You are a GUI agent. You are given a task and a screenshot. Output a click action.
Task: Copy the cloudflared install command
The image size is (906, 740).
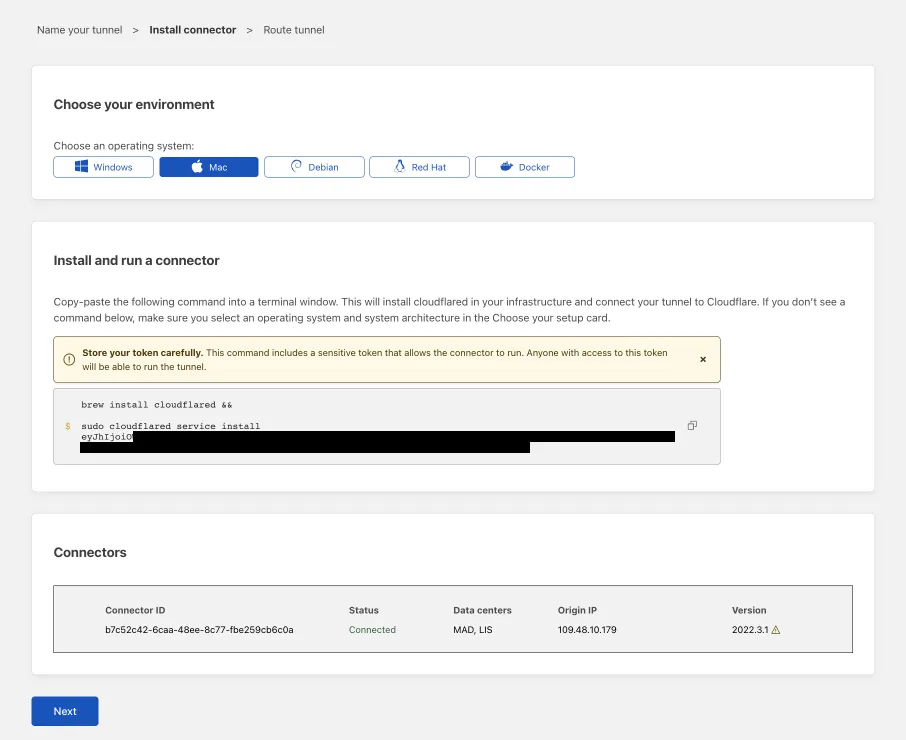tap(691, 425)
